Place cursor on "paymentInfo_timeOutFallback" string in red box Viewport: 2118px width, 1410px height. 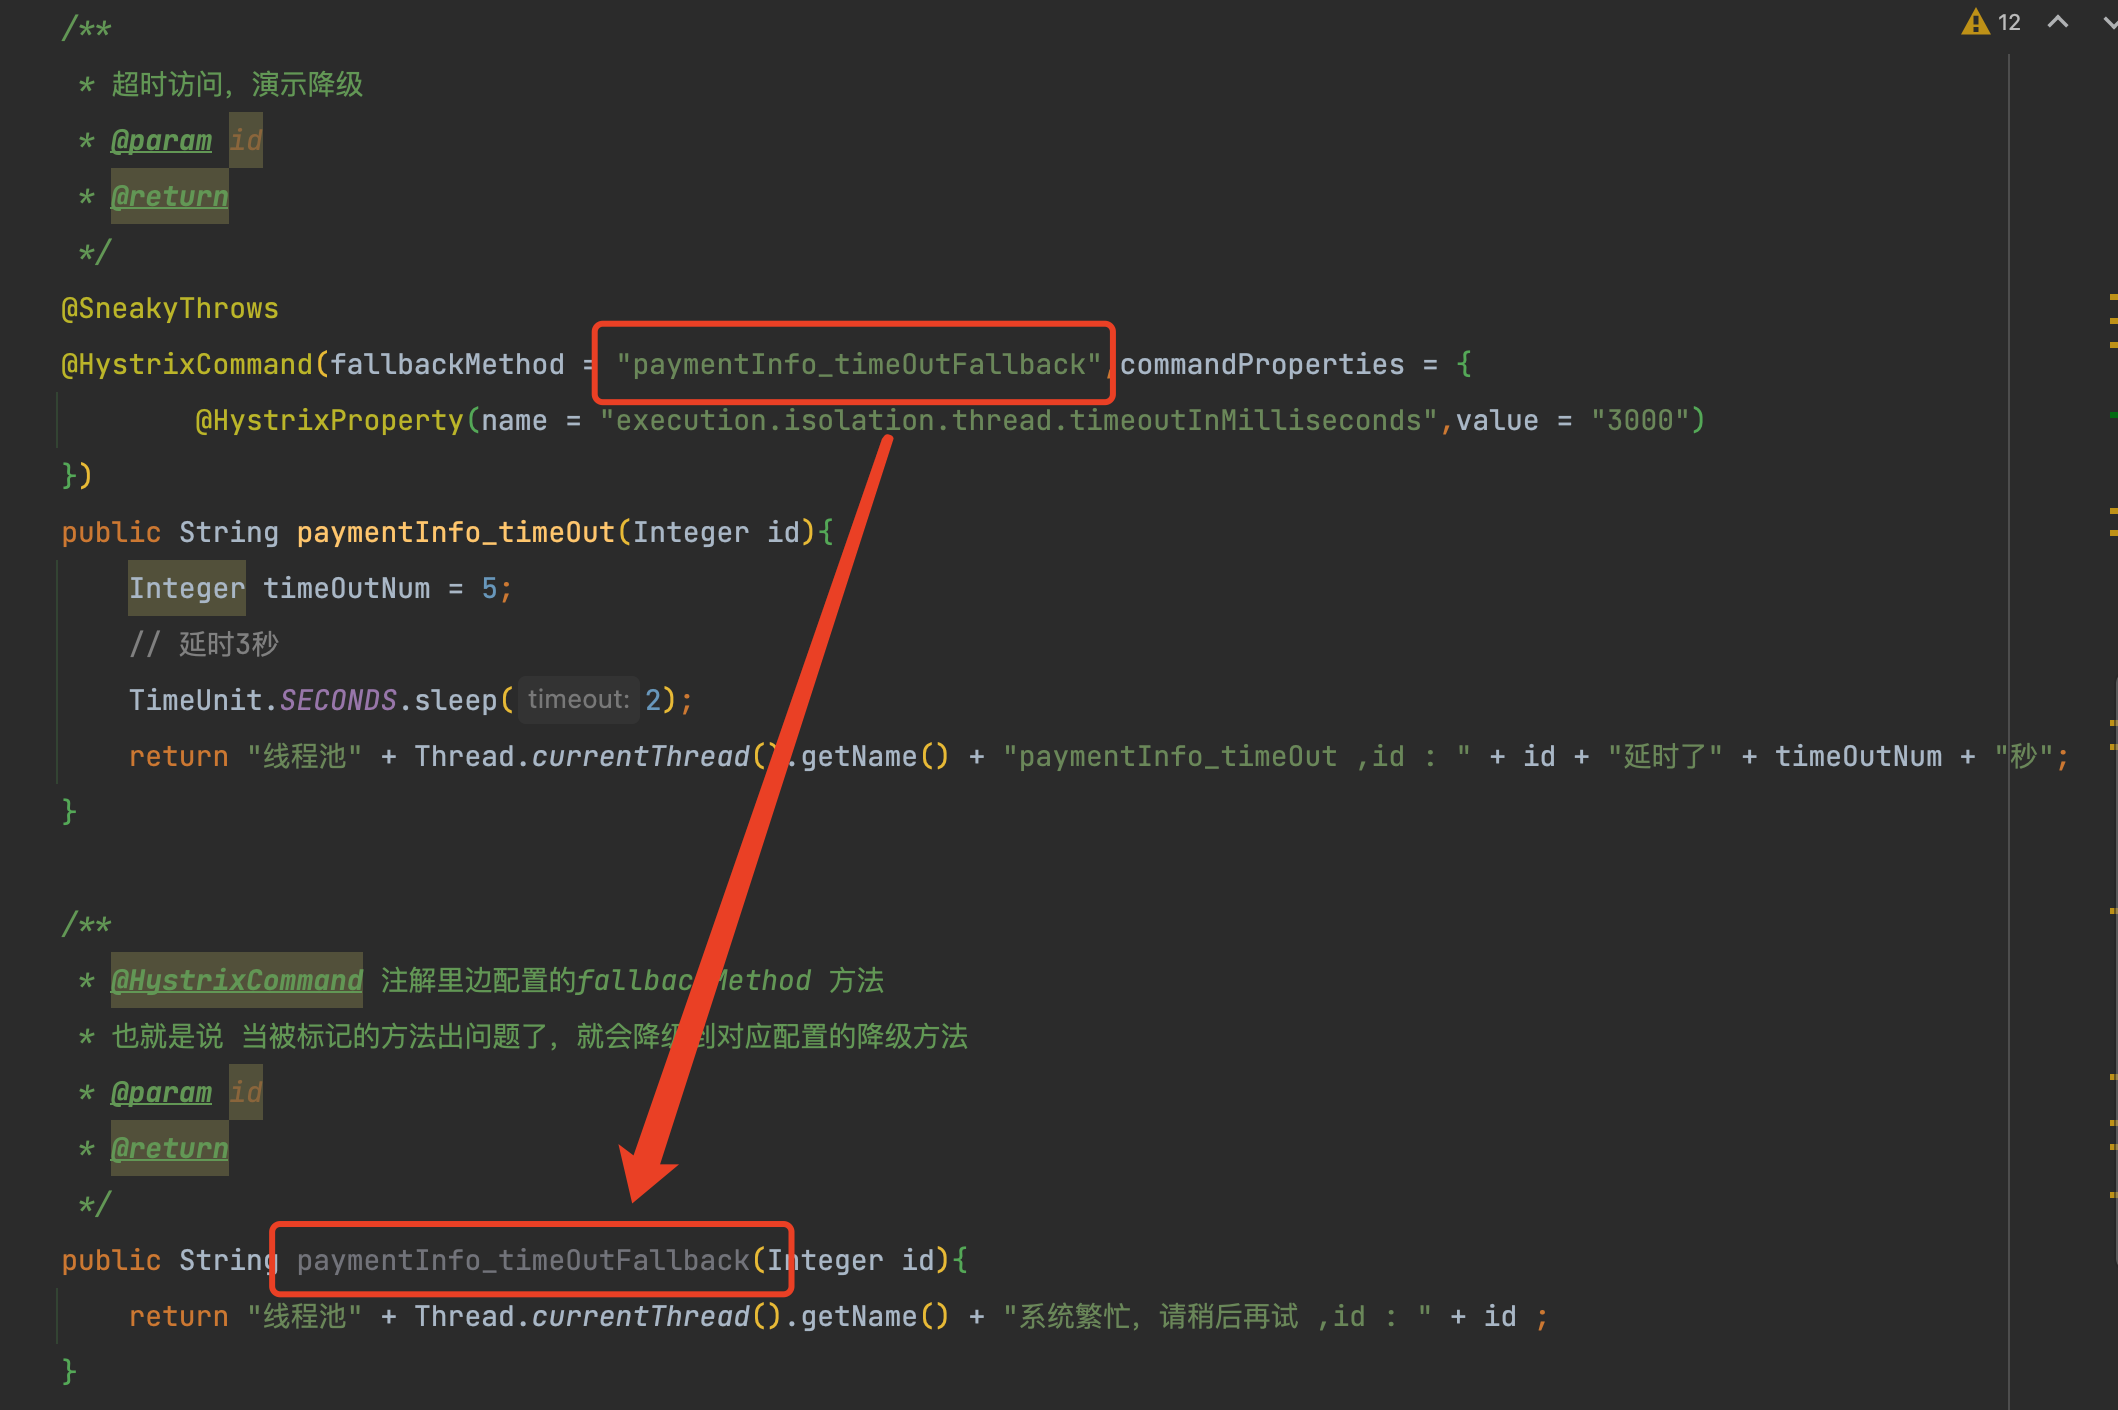tap(858, 364)
